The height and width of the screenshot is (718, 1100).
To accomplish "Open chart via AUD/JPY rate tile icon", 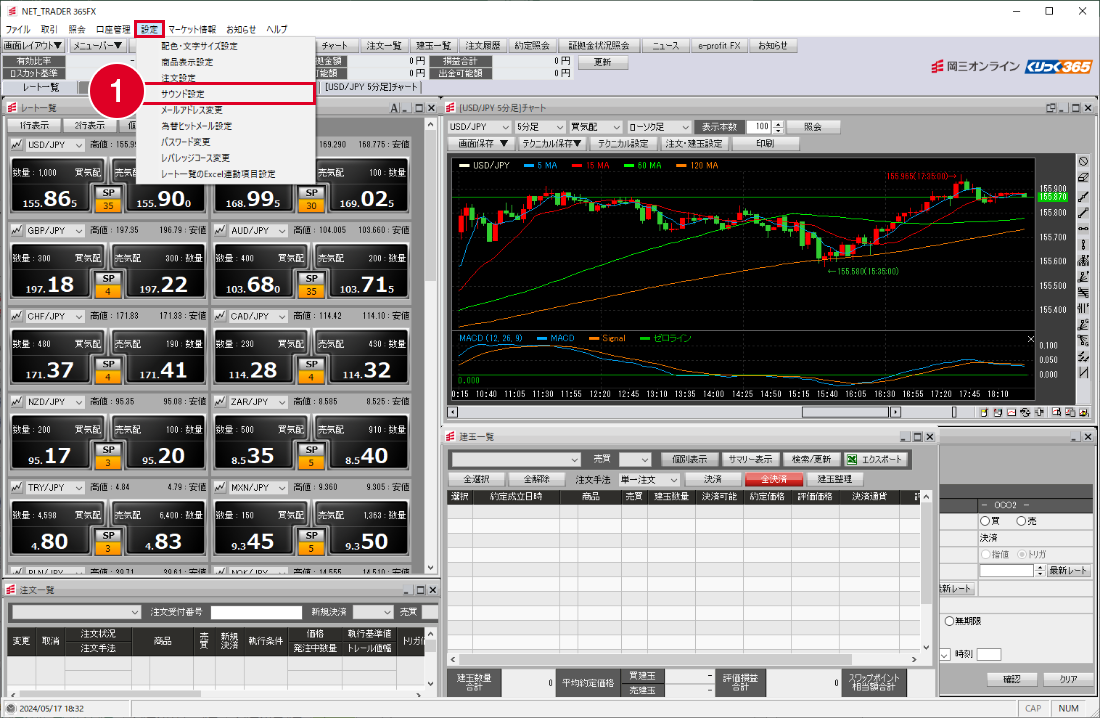I will tap(220, 230).
